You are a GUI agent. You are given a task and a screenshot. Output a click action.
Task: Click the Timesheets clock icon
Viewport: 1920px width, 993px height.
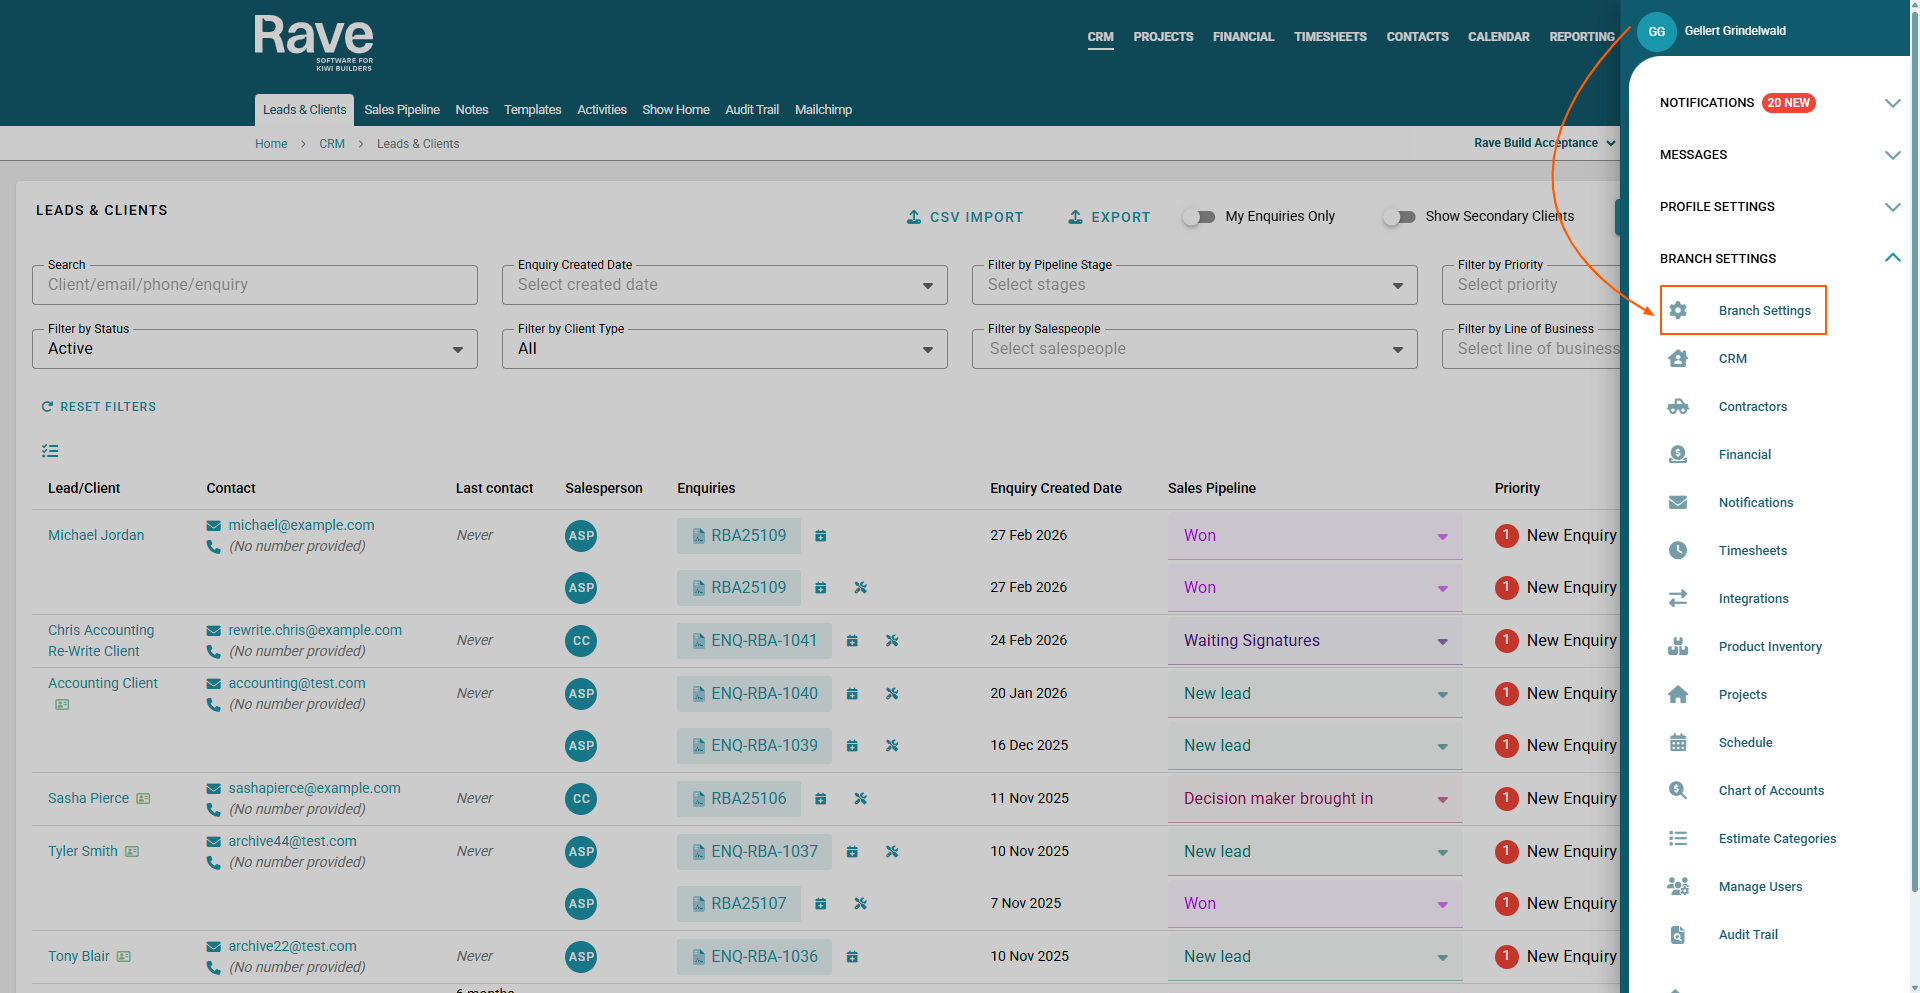coord(1678,550)
